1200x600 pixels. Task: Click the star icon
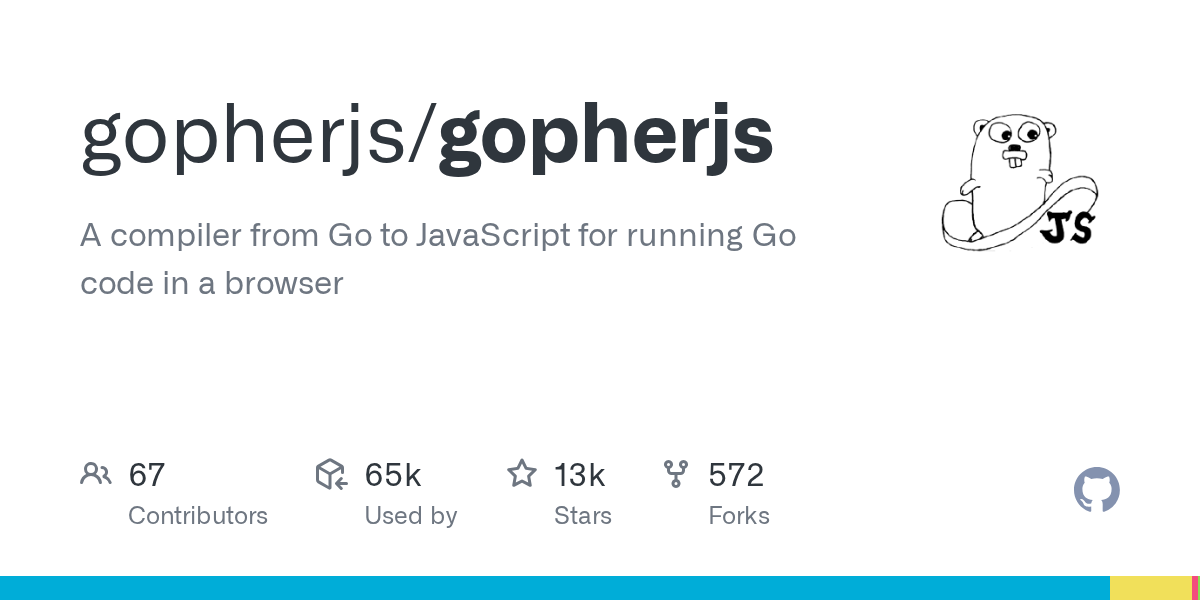pos(522,474)
